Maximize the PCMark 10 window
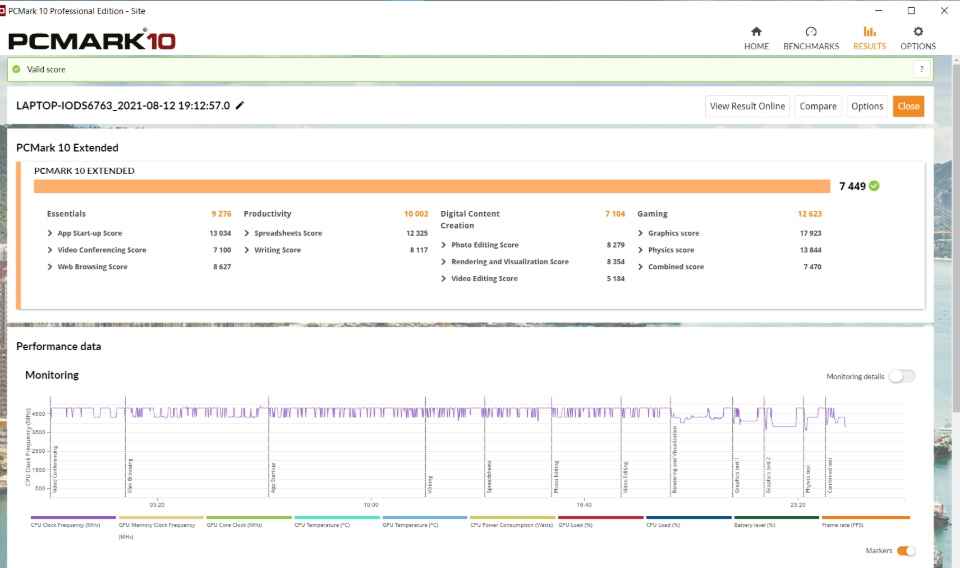Viewport: 960px width, 568px height. [x=911, y=10]
